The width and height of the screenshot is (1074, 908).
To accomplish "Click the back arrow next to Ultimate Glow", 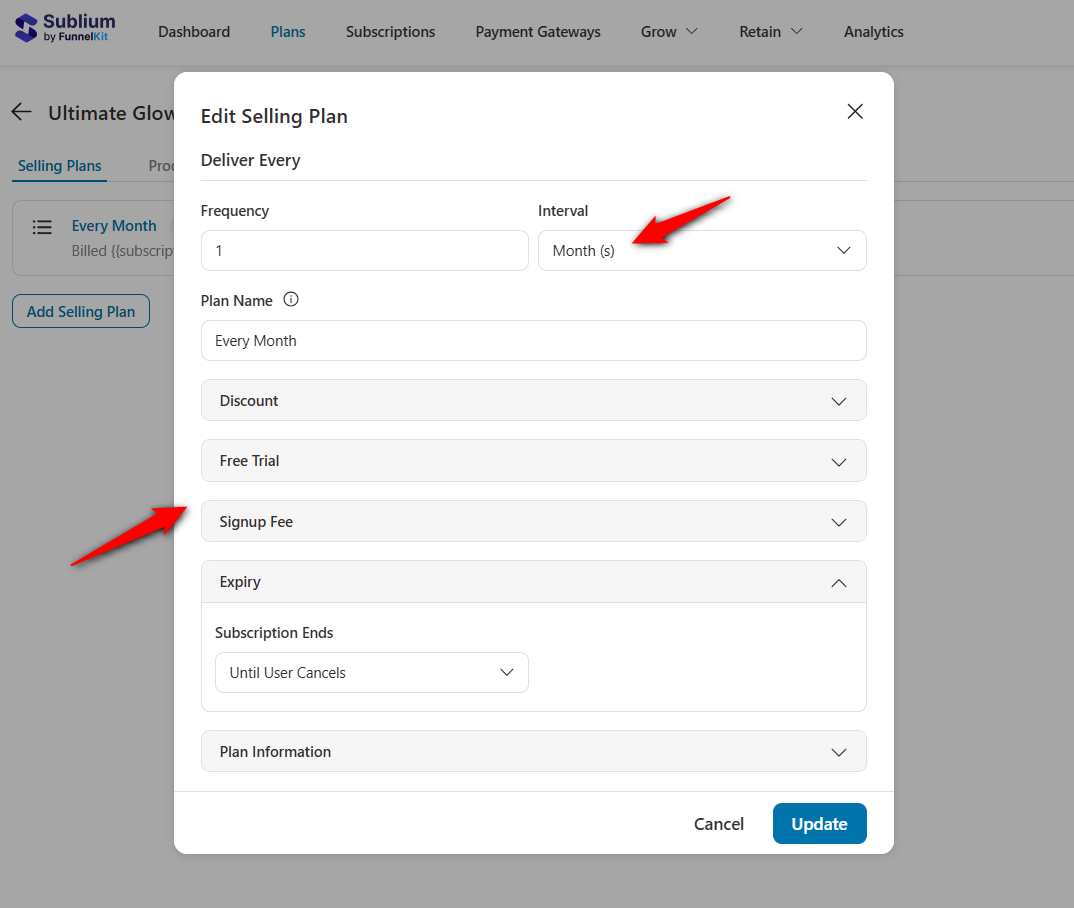I will (x=21, y=112).
